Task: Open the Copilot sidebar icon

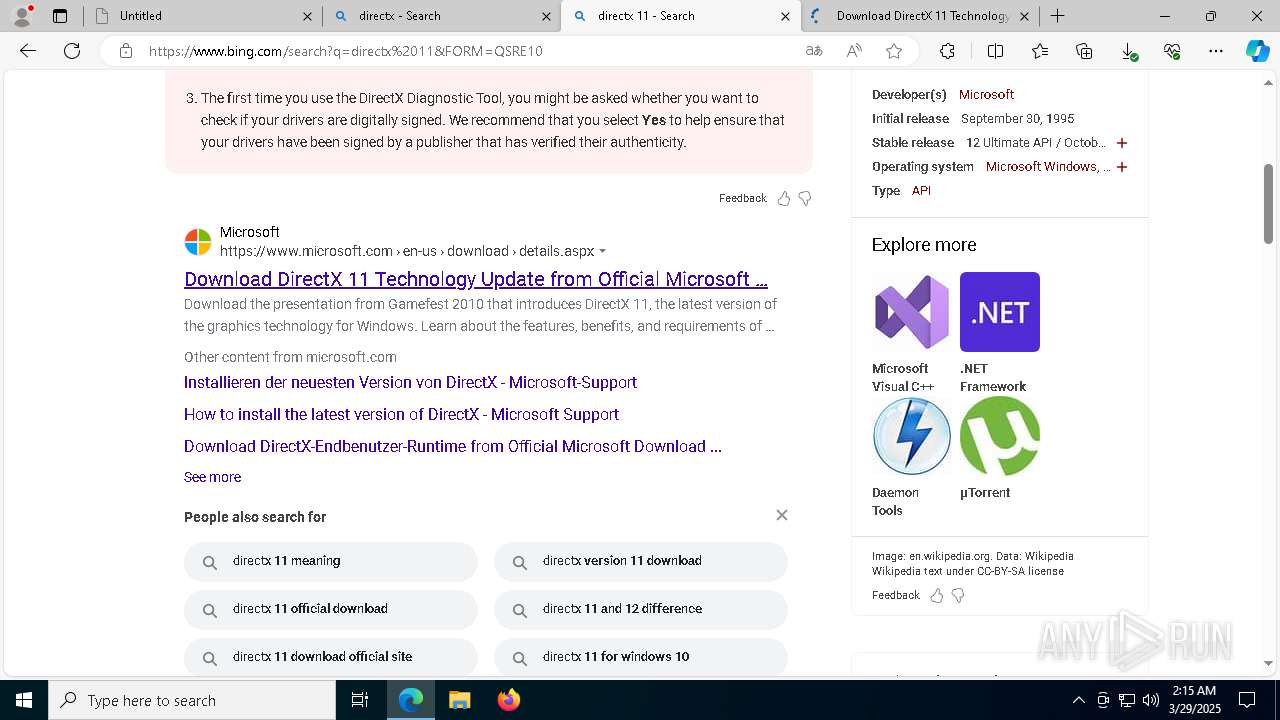Action: coord(1257,51)
